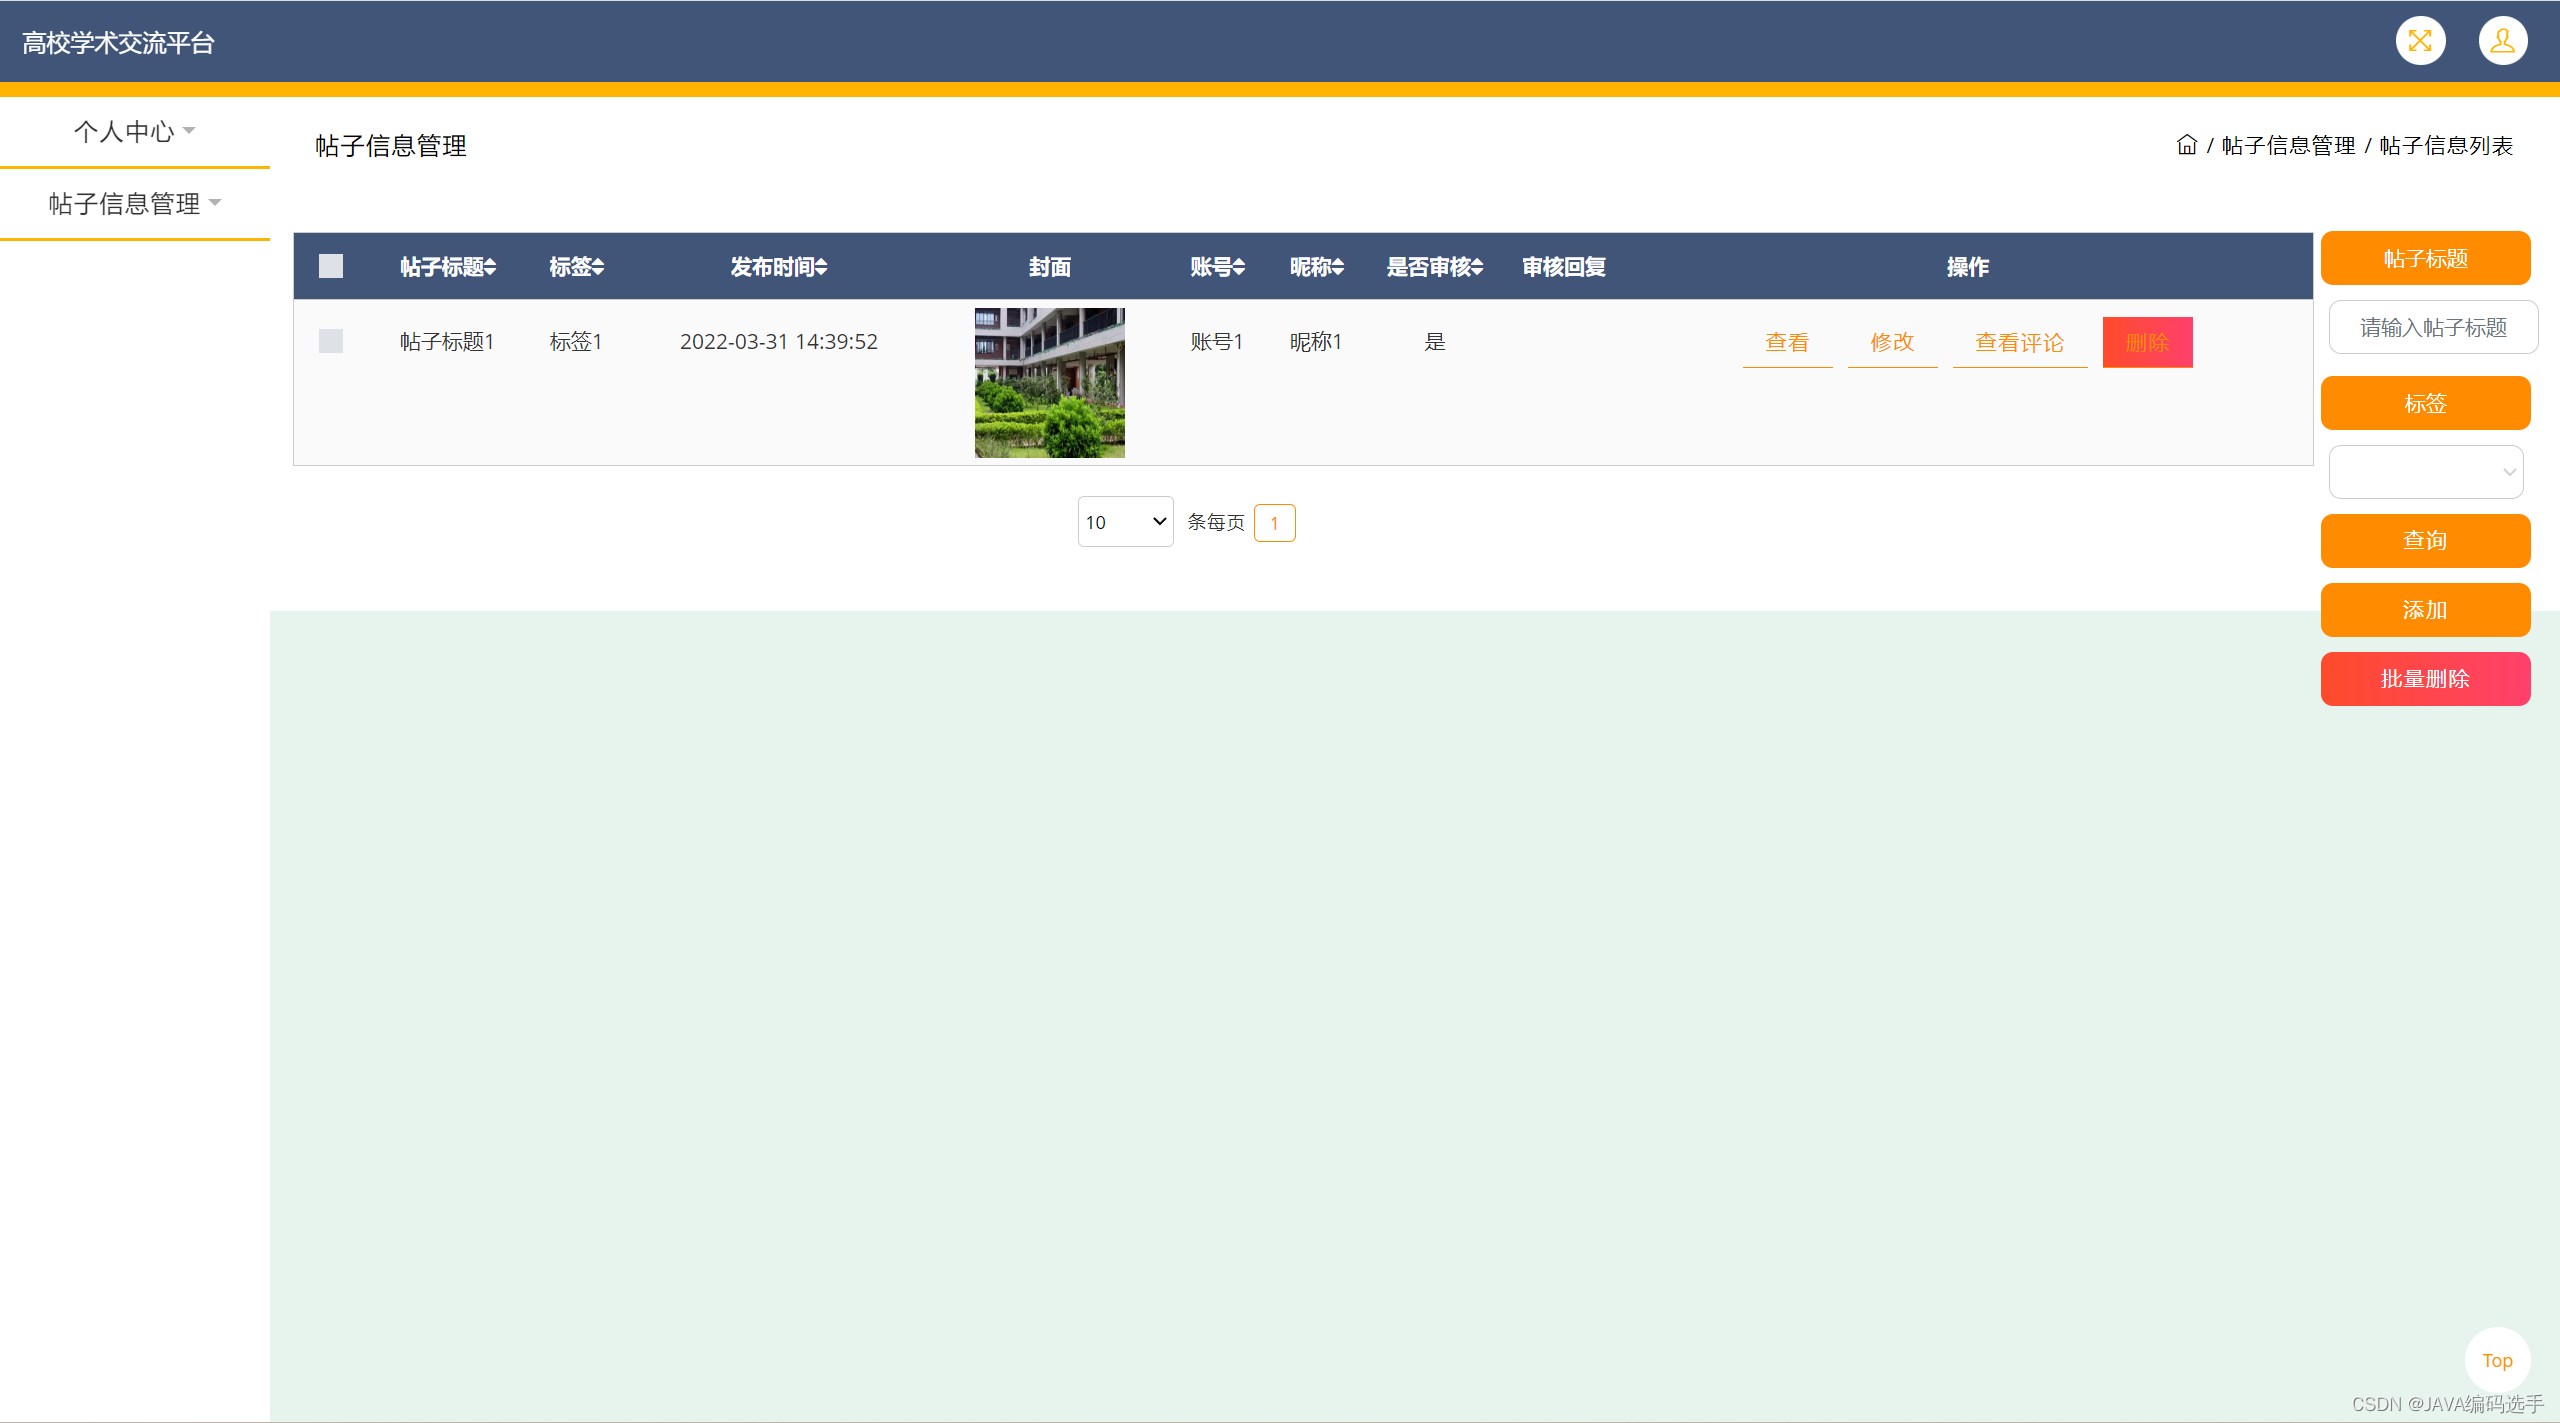Expand the 个人中心 sidebar menu
2560x1423 pixels.
(x=134, y=131)
